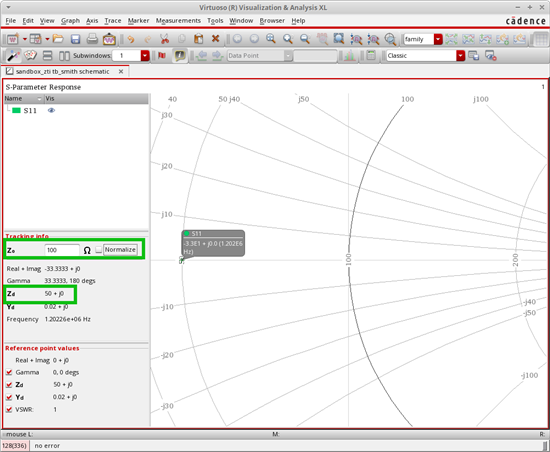Click the tracking Gamma value 33.3333, 180 degs
This screenshot has height=452, width=550.
click(70, 281)
